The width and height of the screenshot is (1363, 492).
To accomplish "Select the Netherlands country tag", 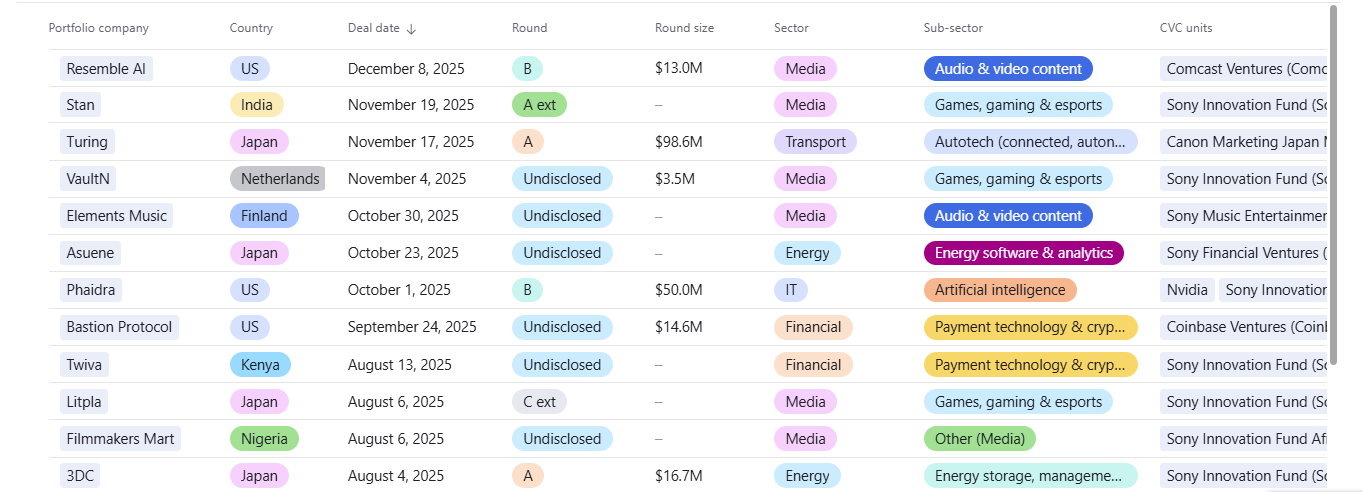I will coord(278,179).
